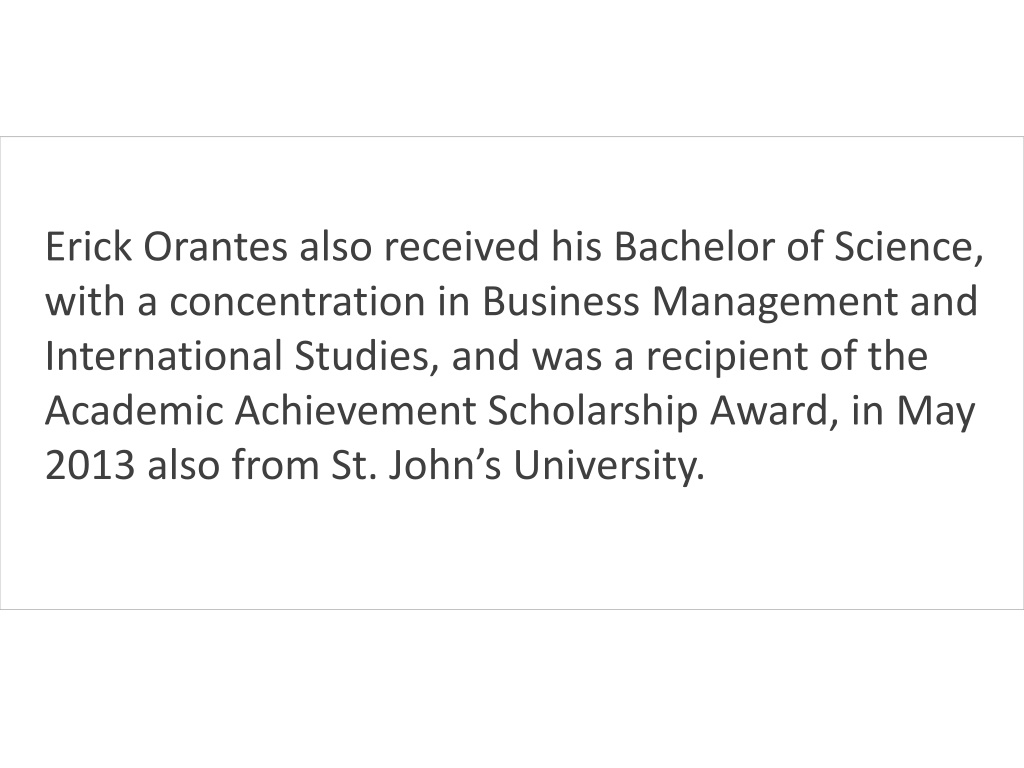This screenshot has width=1024, height=768.
Task: Place cursor on the word "Achievement"
Action: pyautogui.click(x=355, y=411)
